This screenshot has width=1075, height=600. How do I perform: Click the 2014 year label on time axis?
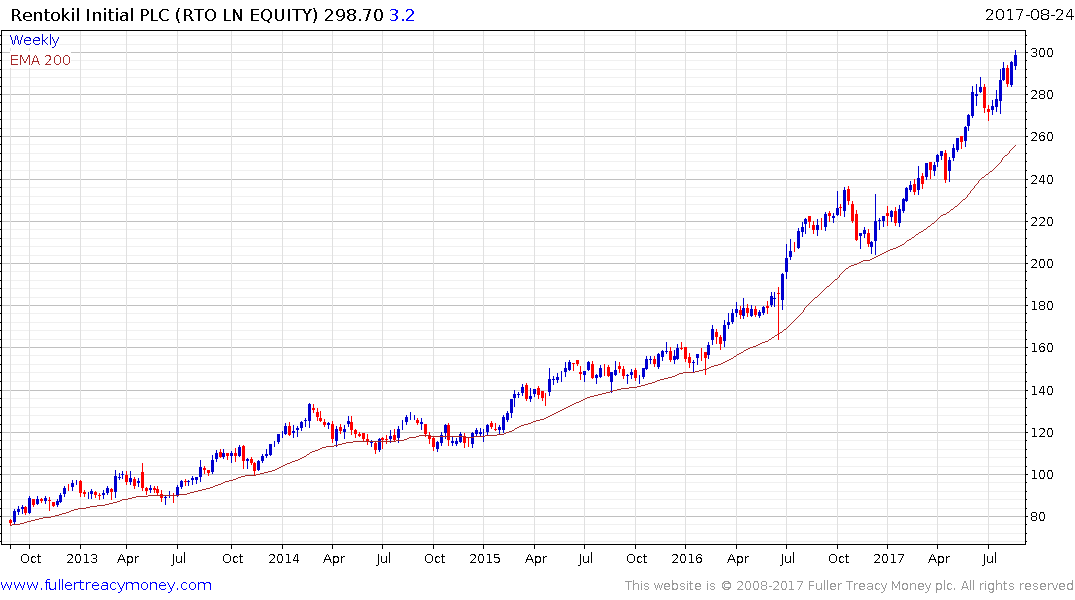[x=284, y=558]
